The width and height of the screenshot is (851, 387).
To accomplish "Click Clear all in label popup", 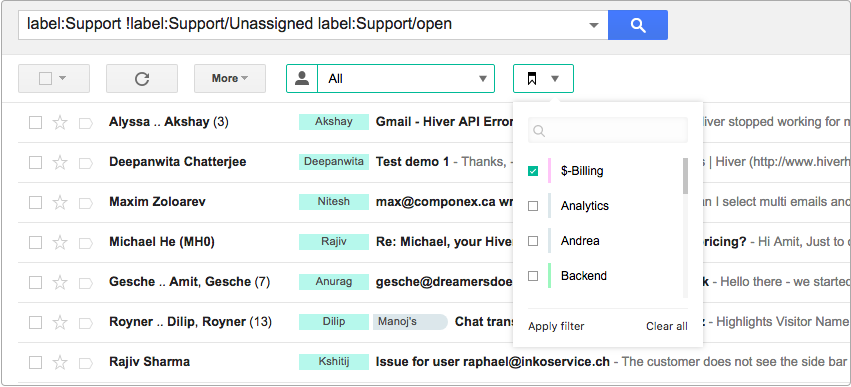I will pyautogui.click(x=666, y=326).
